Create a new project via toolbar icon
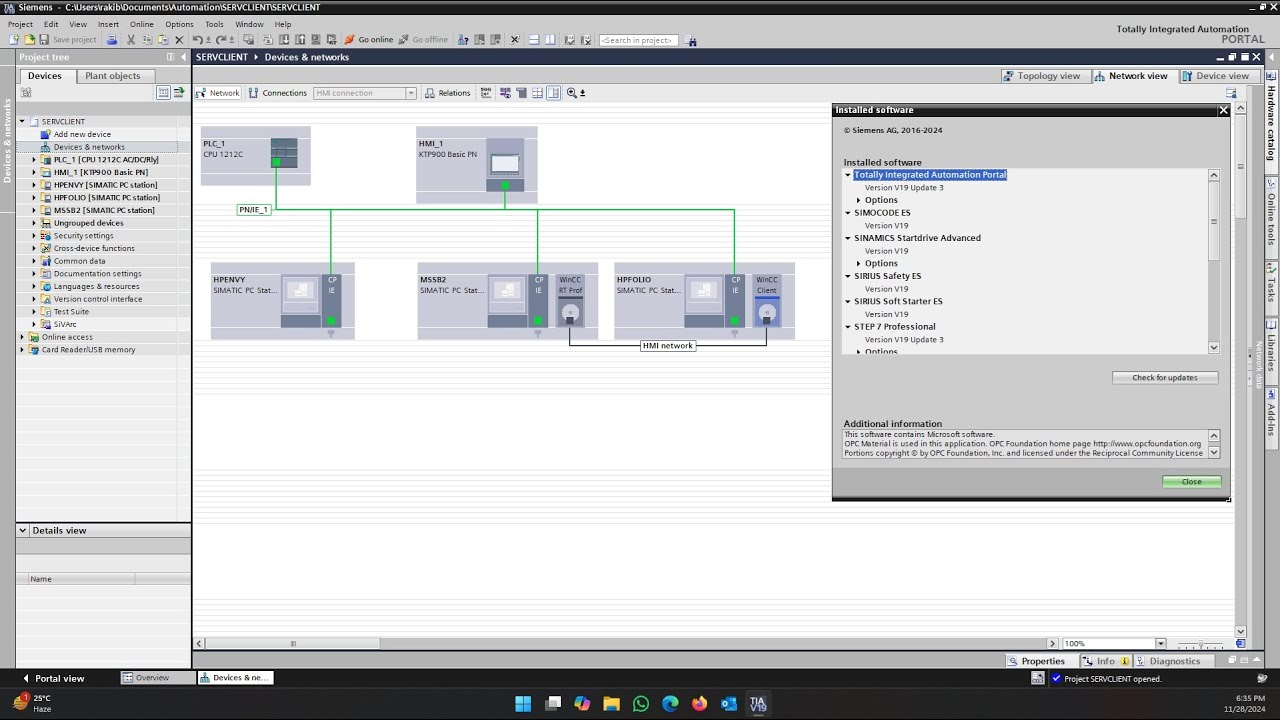This screenshot has width=1280, height=720. click(14, 40)
